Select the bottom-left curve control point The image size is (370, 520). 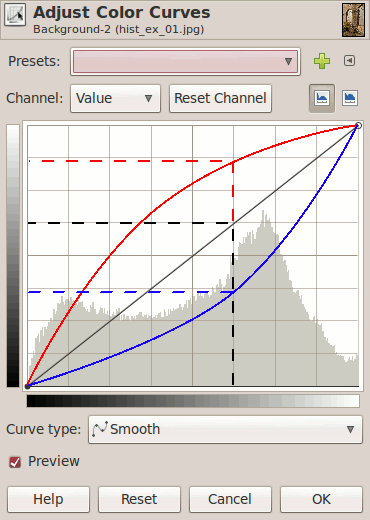(28, 386)
